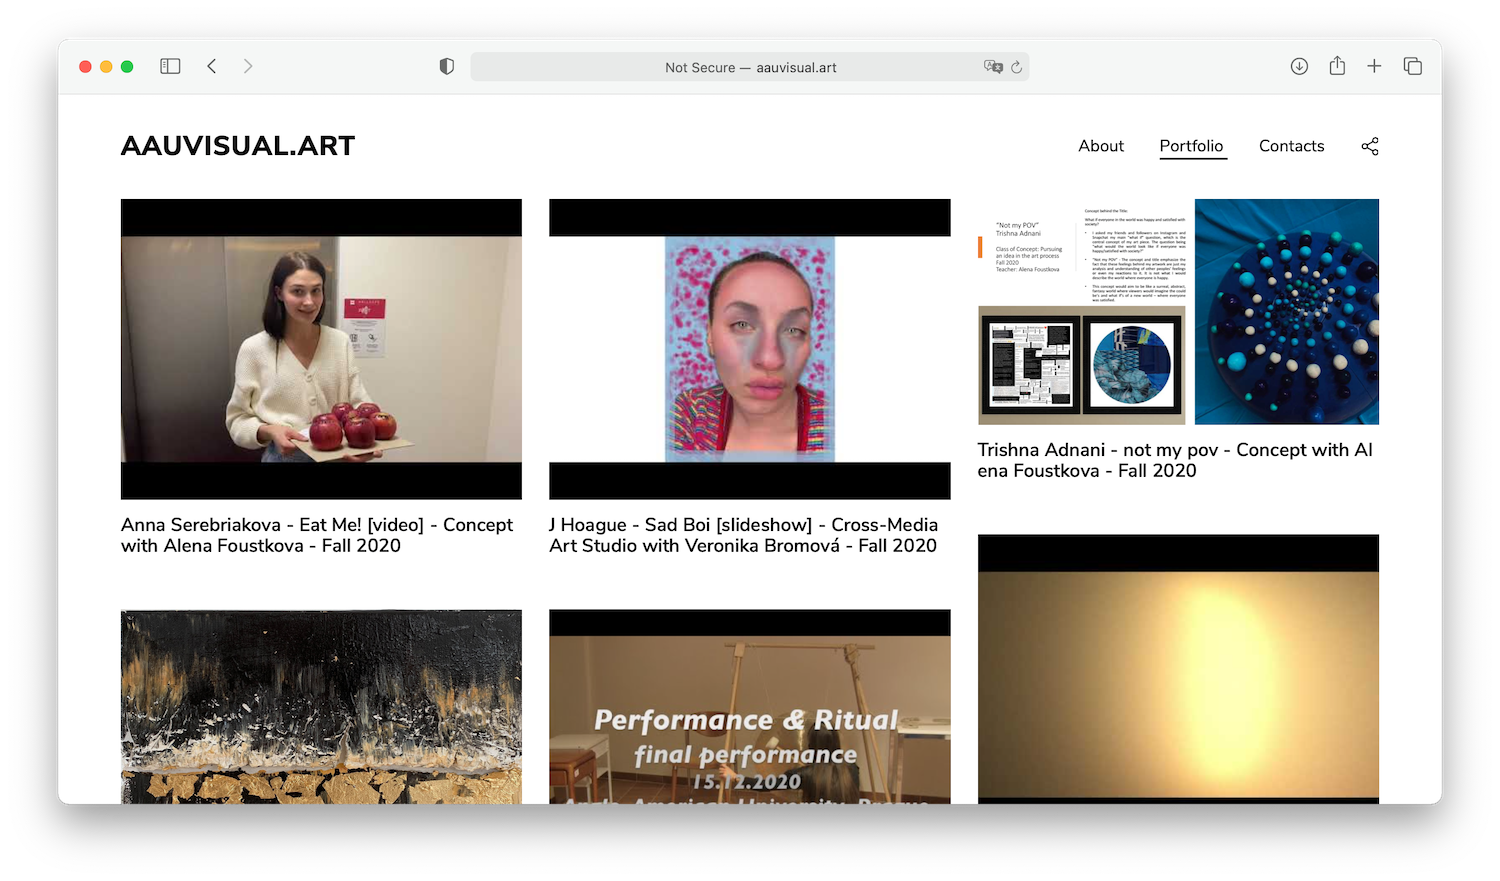Open Trishna Adnani not my pov thumbnail
The width and height of the screenshot is (1500, 881).
pyautogui.click(x=1178, y=312)
